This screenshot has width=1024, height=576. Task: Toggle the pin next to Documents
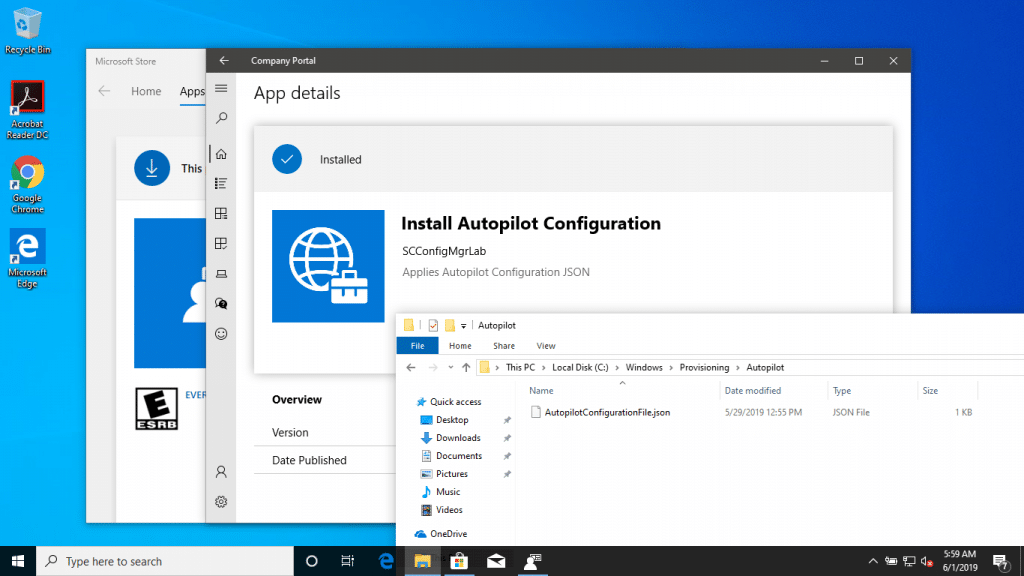[x=507, y=455]
